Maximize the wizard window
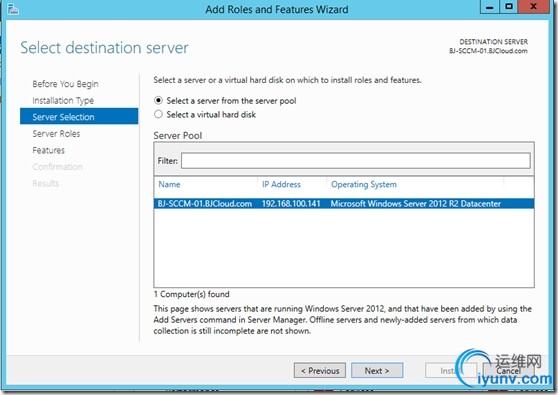Image resolution: width=558 pixels, height=395 pixels. (x=509, y=7)
